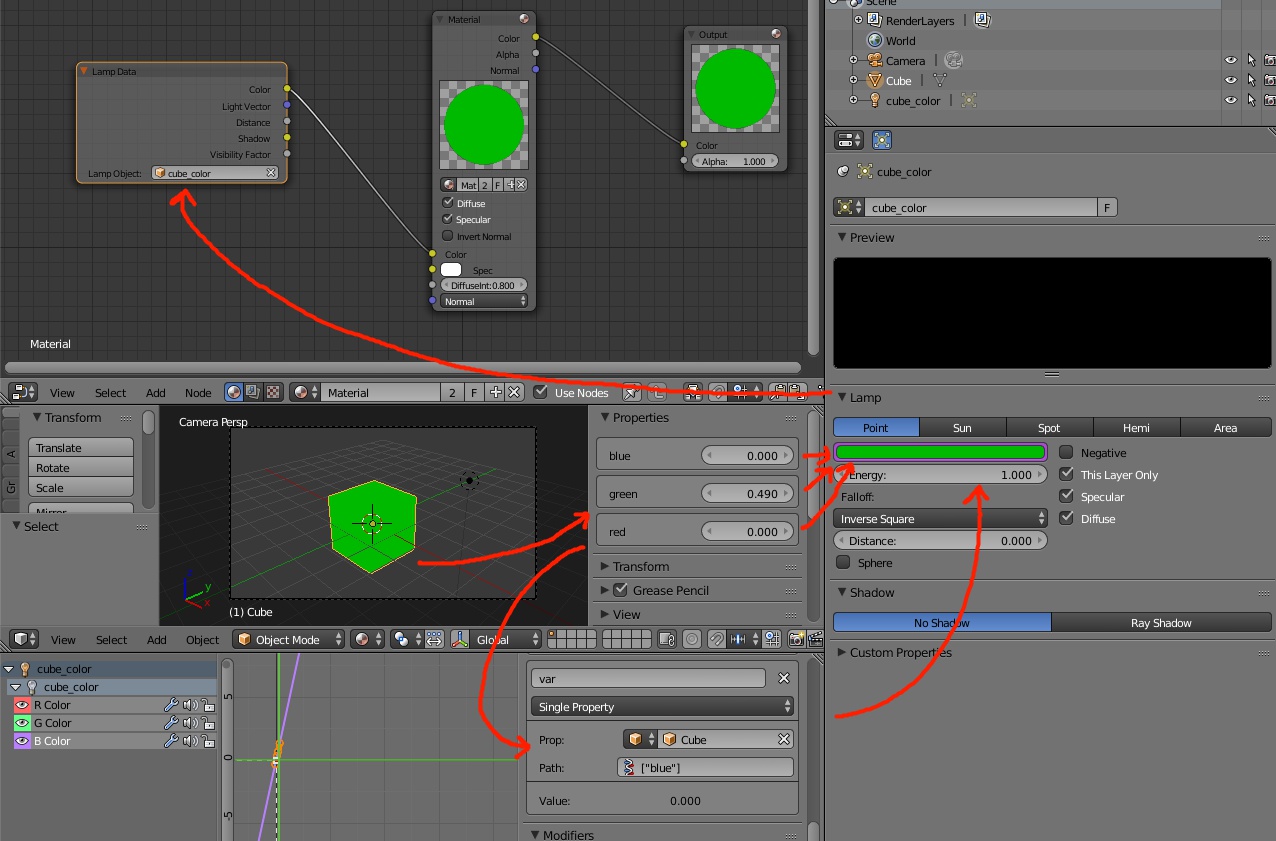
Task: Open the Inverse Square falloff dropdown
Action: coord(940,519)
